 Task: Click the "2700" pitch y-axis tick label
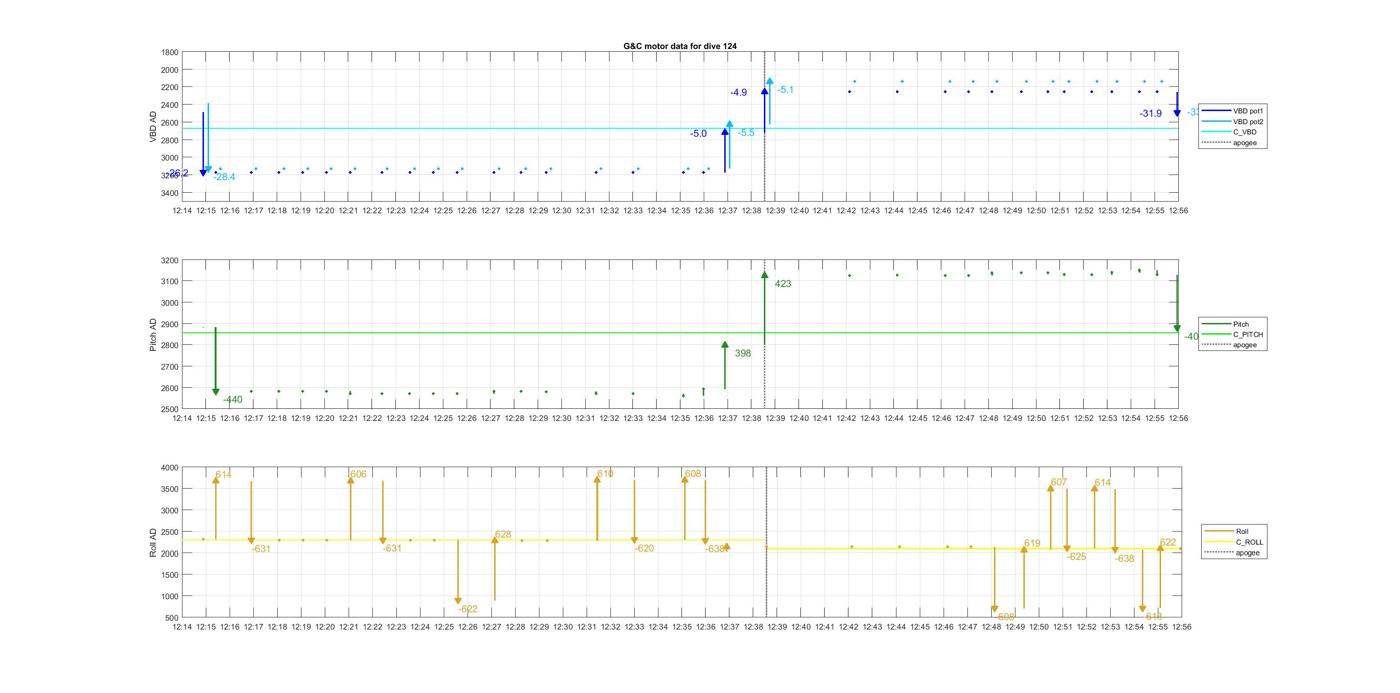point(170,367)
